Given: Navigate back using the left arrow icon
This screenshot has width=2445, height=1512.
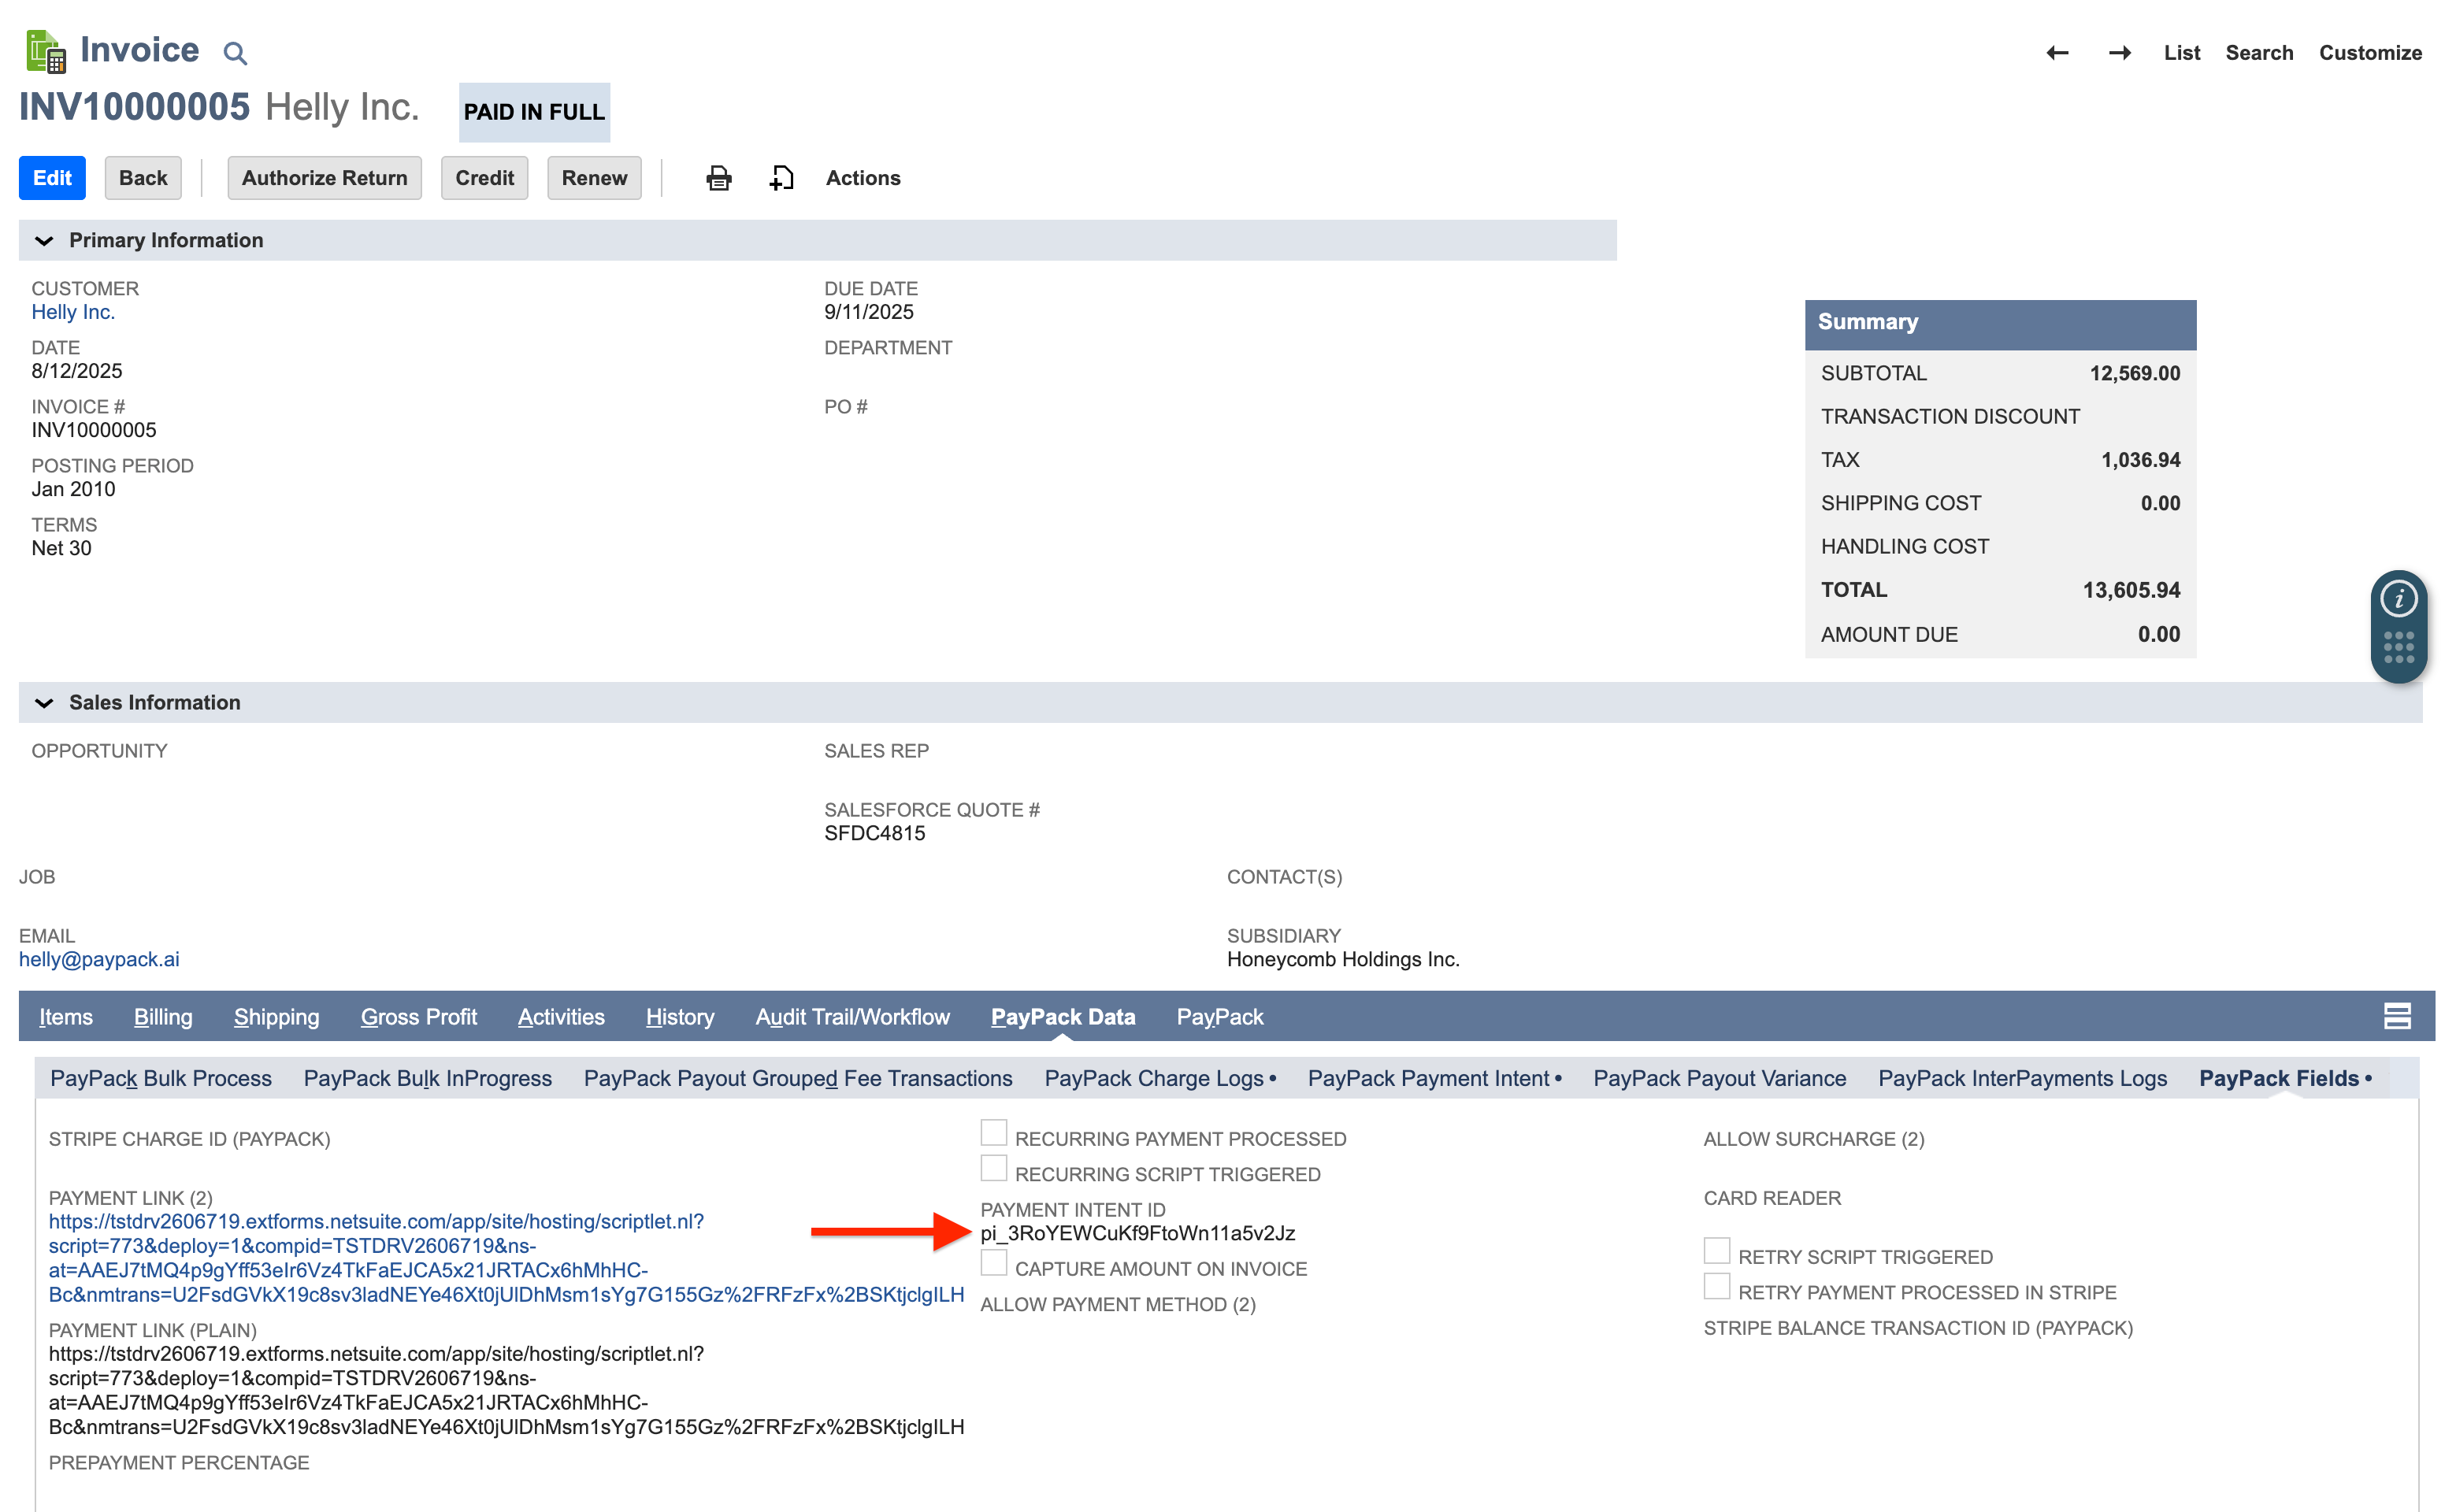Looking at the screenshot, I should click(x=2058, y=53).
